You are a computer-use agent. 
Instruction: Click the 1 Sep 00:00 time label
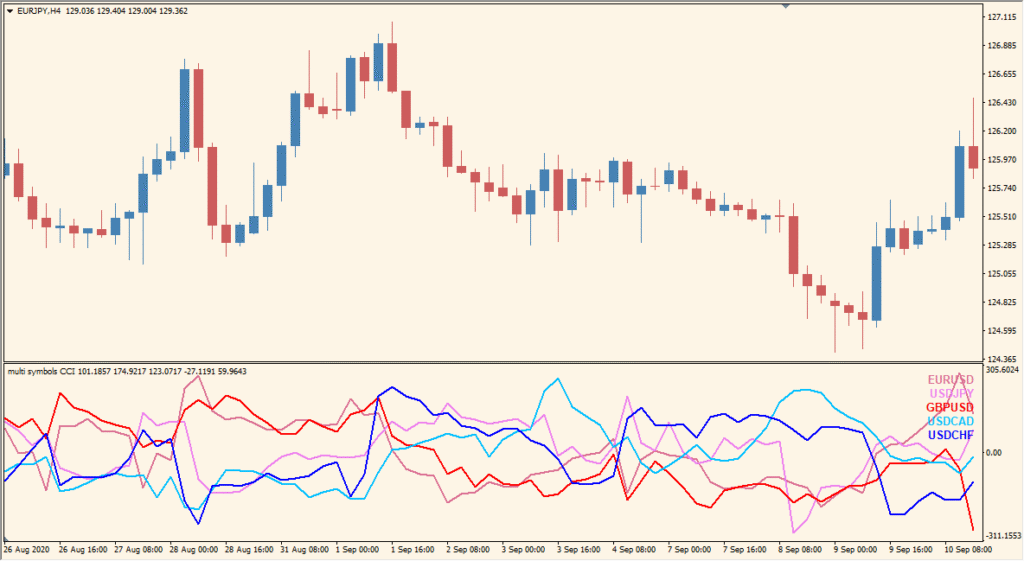357,550
